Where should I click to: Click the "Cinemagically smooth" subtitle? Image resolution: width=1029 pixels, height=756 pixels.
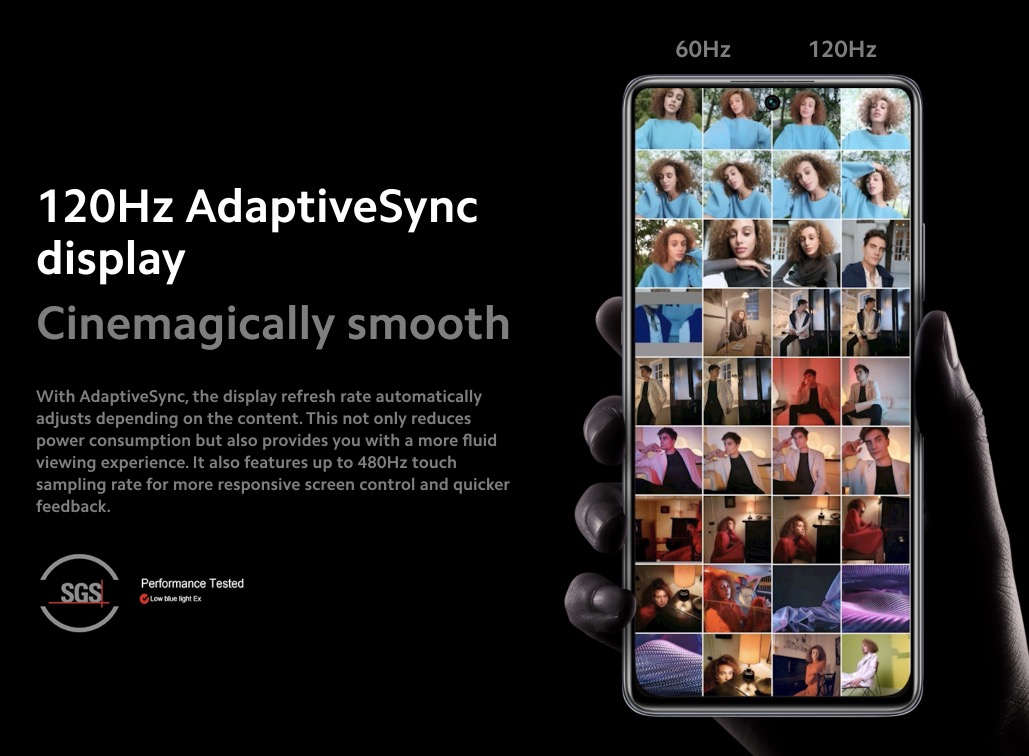click(273, 323)
